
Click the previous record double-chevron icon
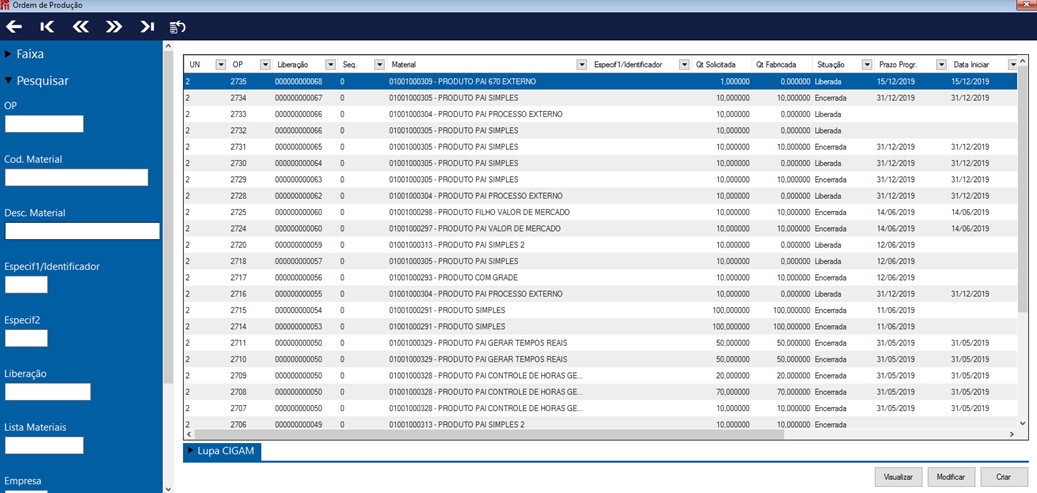[x=80, y=27]
